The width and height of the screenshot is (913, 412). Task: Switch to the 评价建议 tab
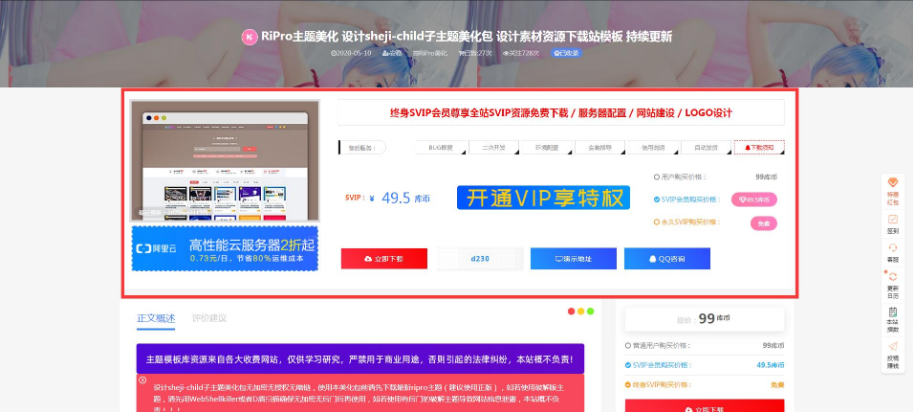210,319
